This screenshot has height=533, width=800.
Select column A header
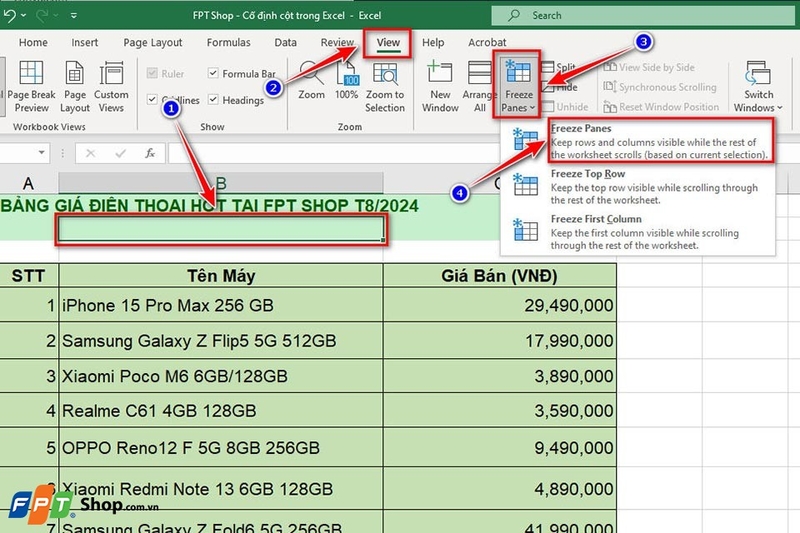(x=29, y=183)
